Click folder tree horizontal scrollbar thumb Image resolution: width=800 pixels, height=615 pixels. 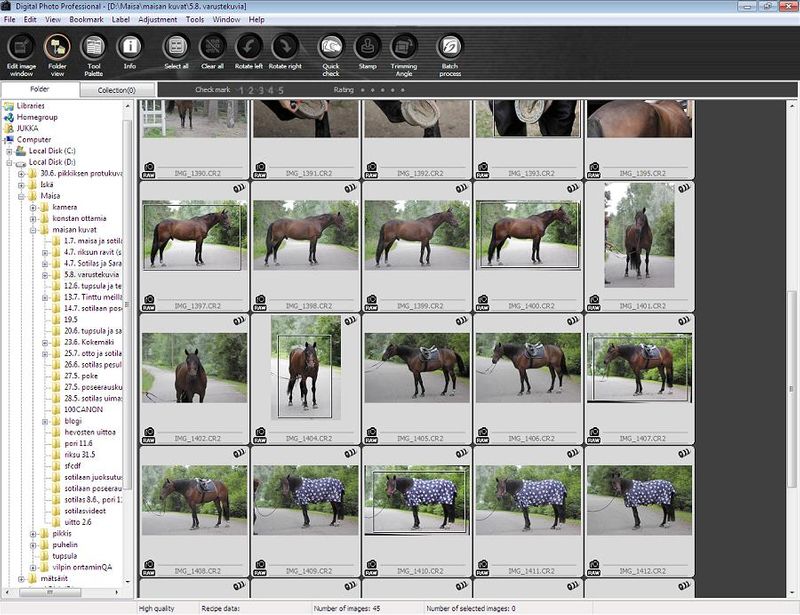[x=50, y=593]
